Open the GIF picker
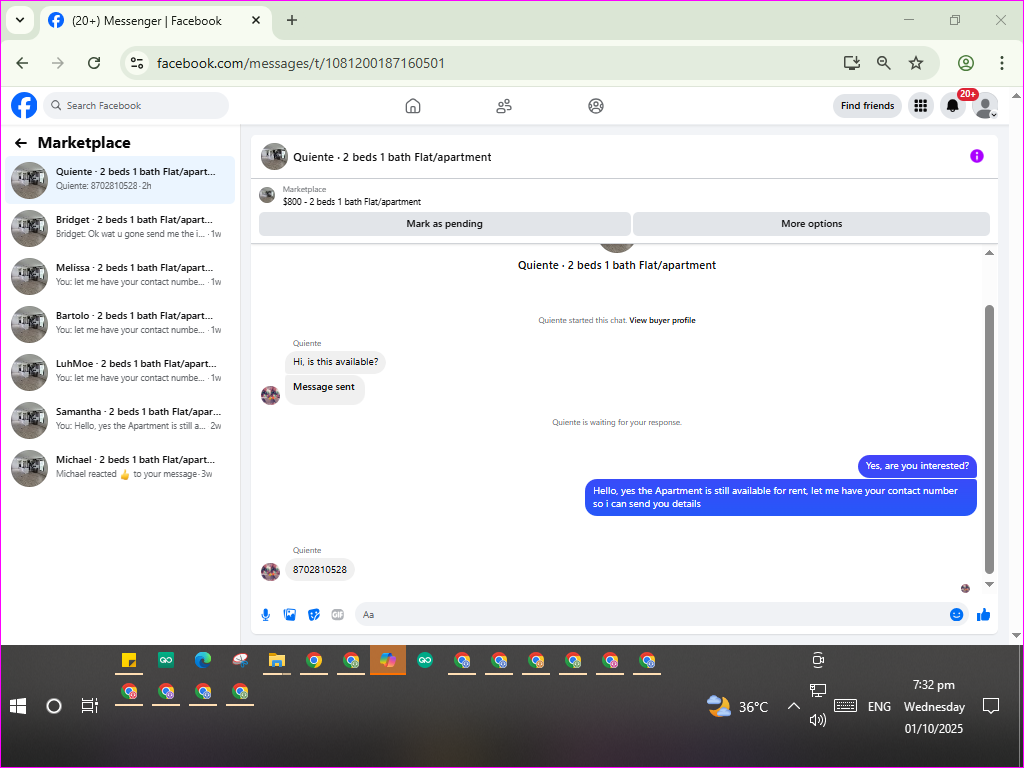This screenshot has height=768, width=1024. (x=338, y=615)
